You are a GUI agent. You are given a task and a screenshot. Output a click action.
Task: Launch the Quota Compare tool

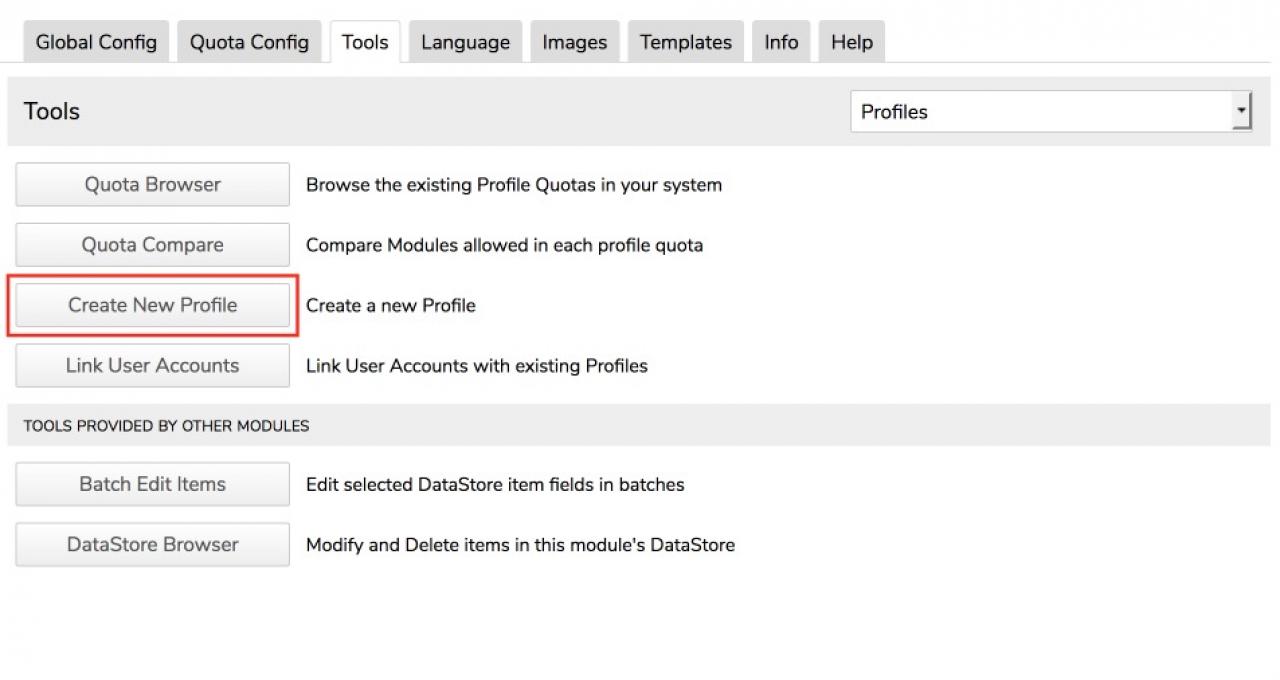pyautogui.click(x=152, y=245)
